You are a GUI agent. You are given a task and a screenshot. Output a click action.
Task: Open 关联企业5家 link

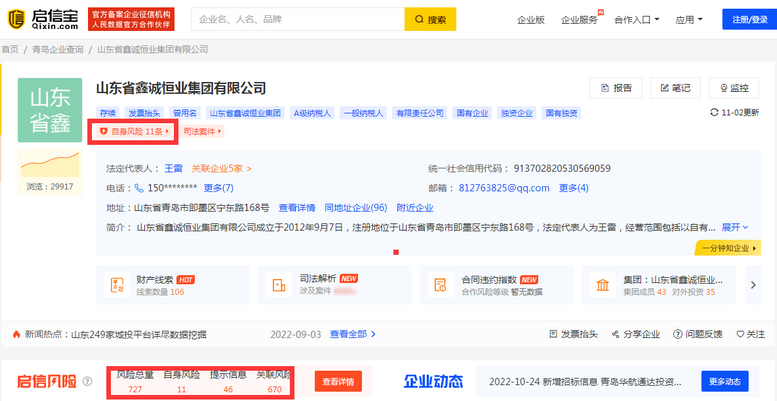tap(222, 169)
